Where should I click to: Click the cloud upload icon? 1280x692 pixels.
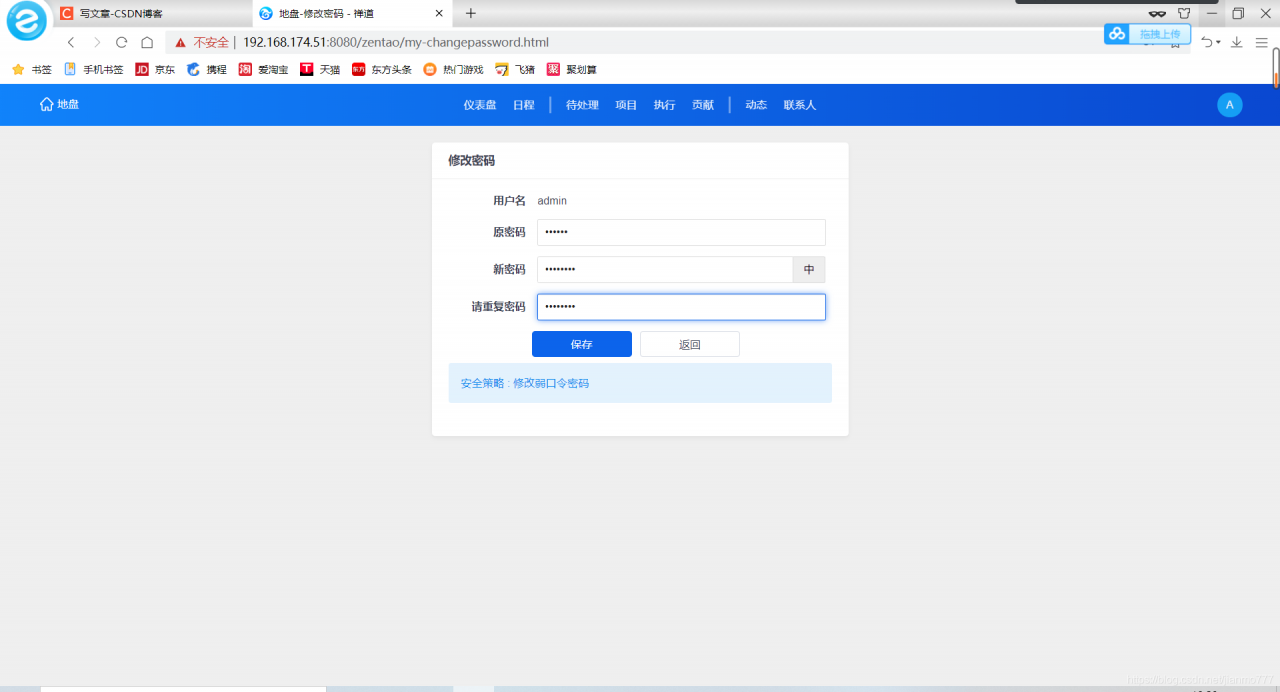[x=1117, y=34]
